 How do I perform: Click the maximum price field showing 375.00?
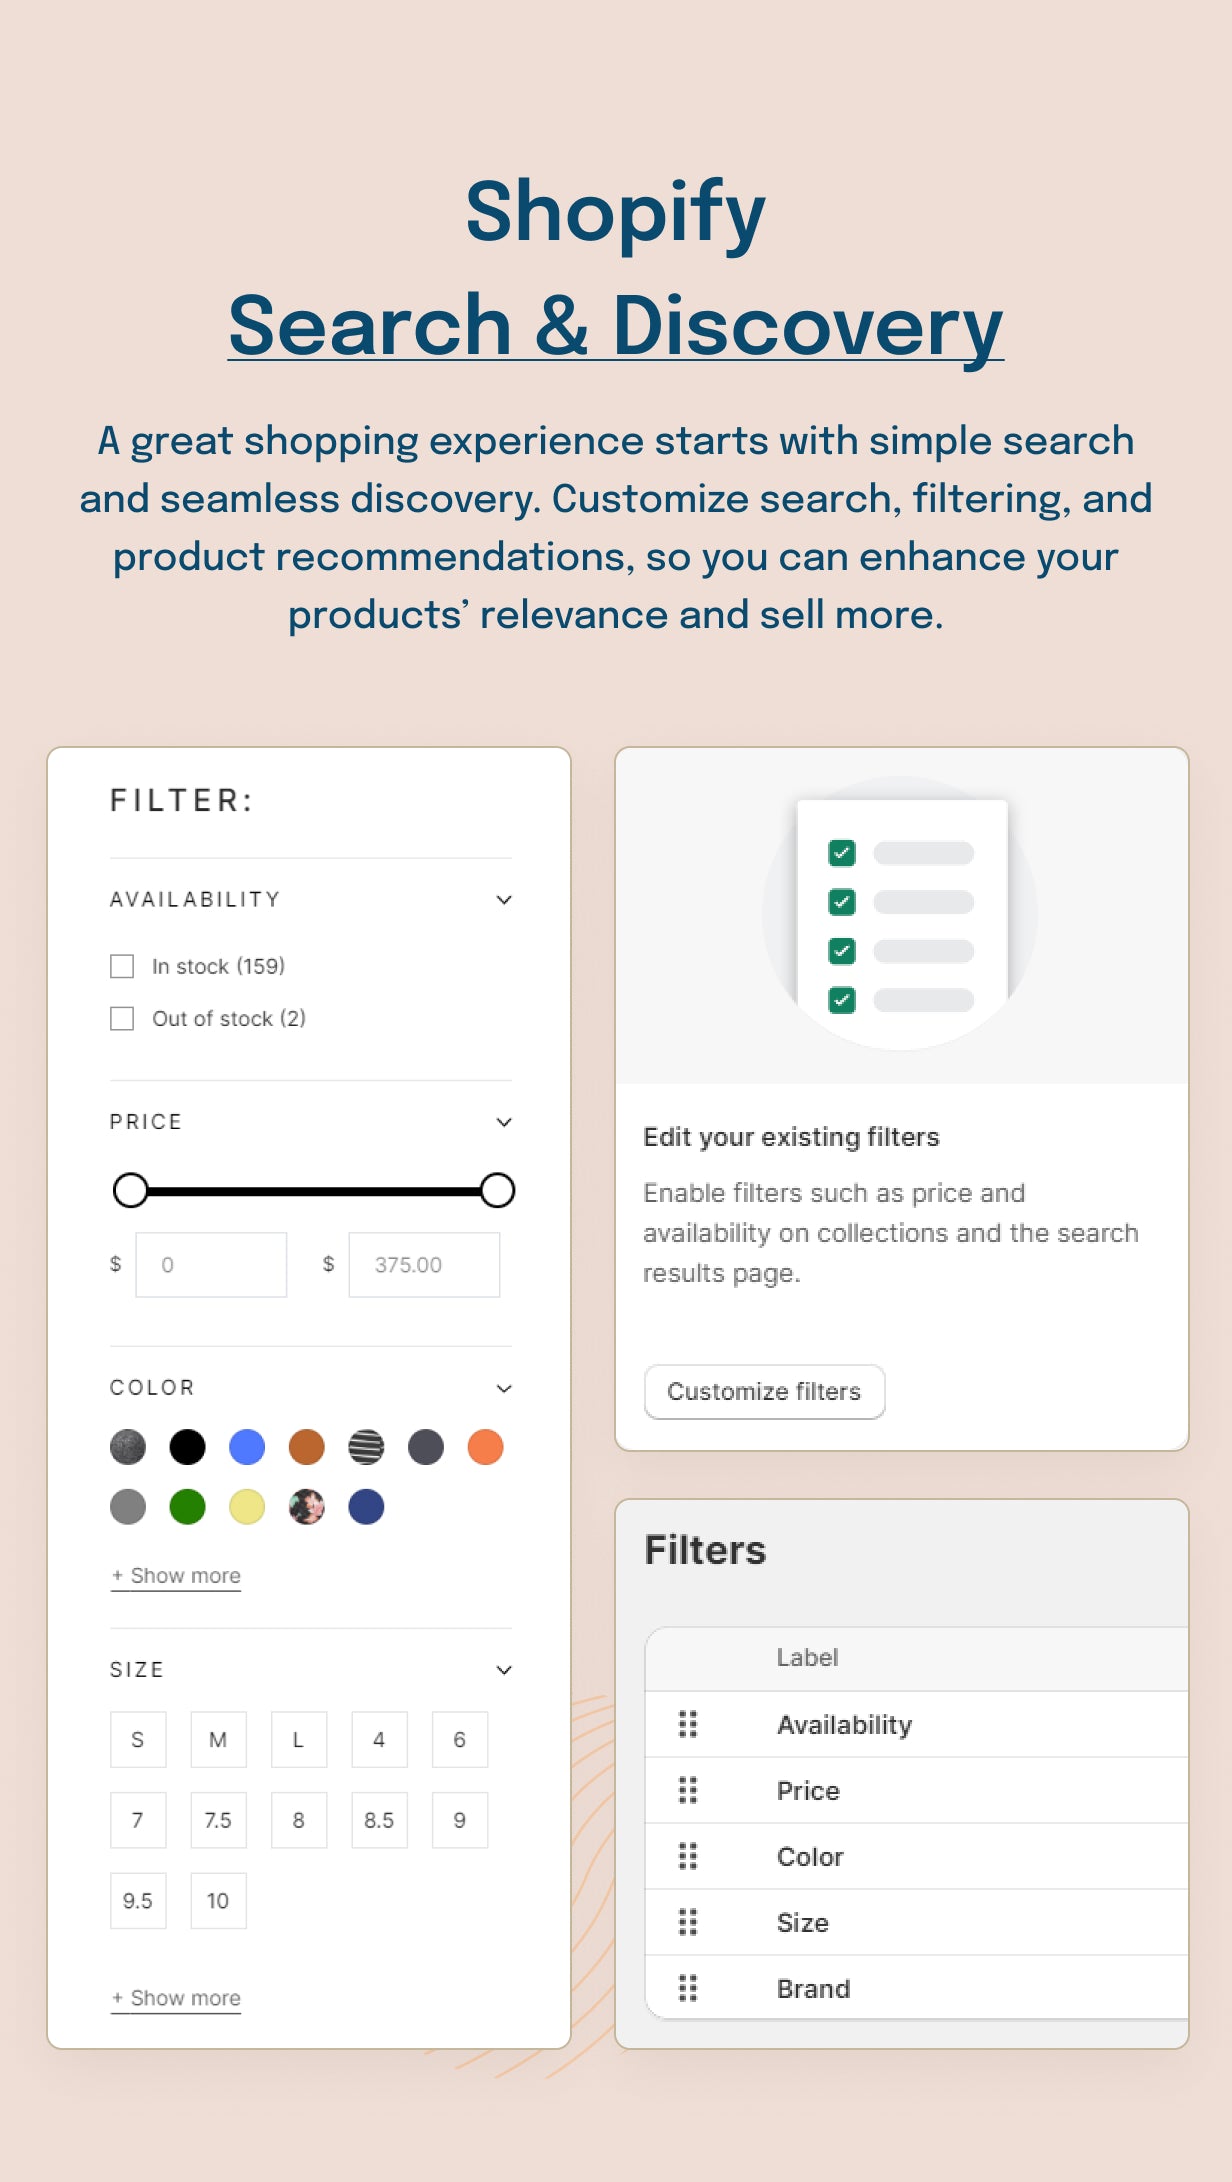[x=424, y=1265]
